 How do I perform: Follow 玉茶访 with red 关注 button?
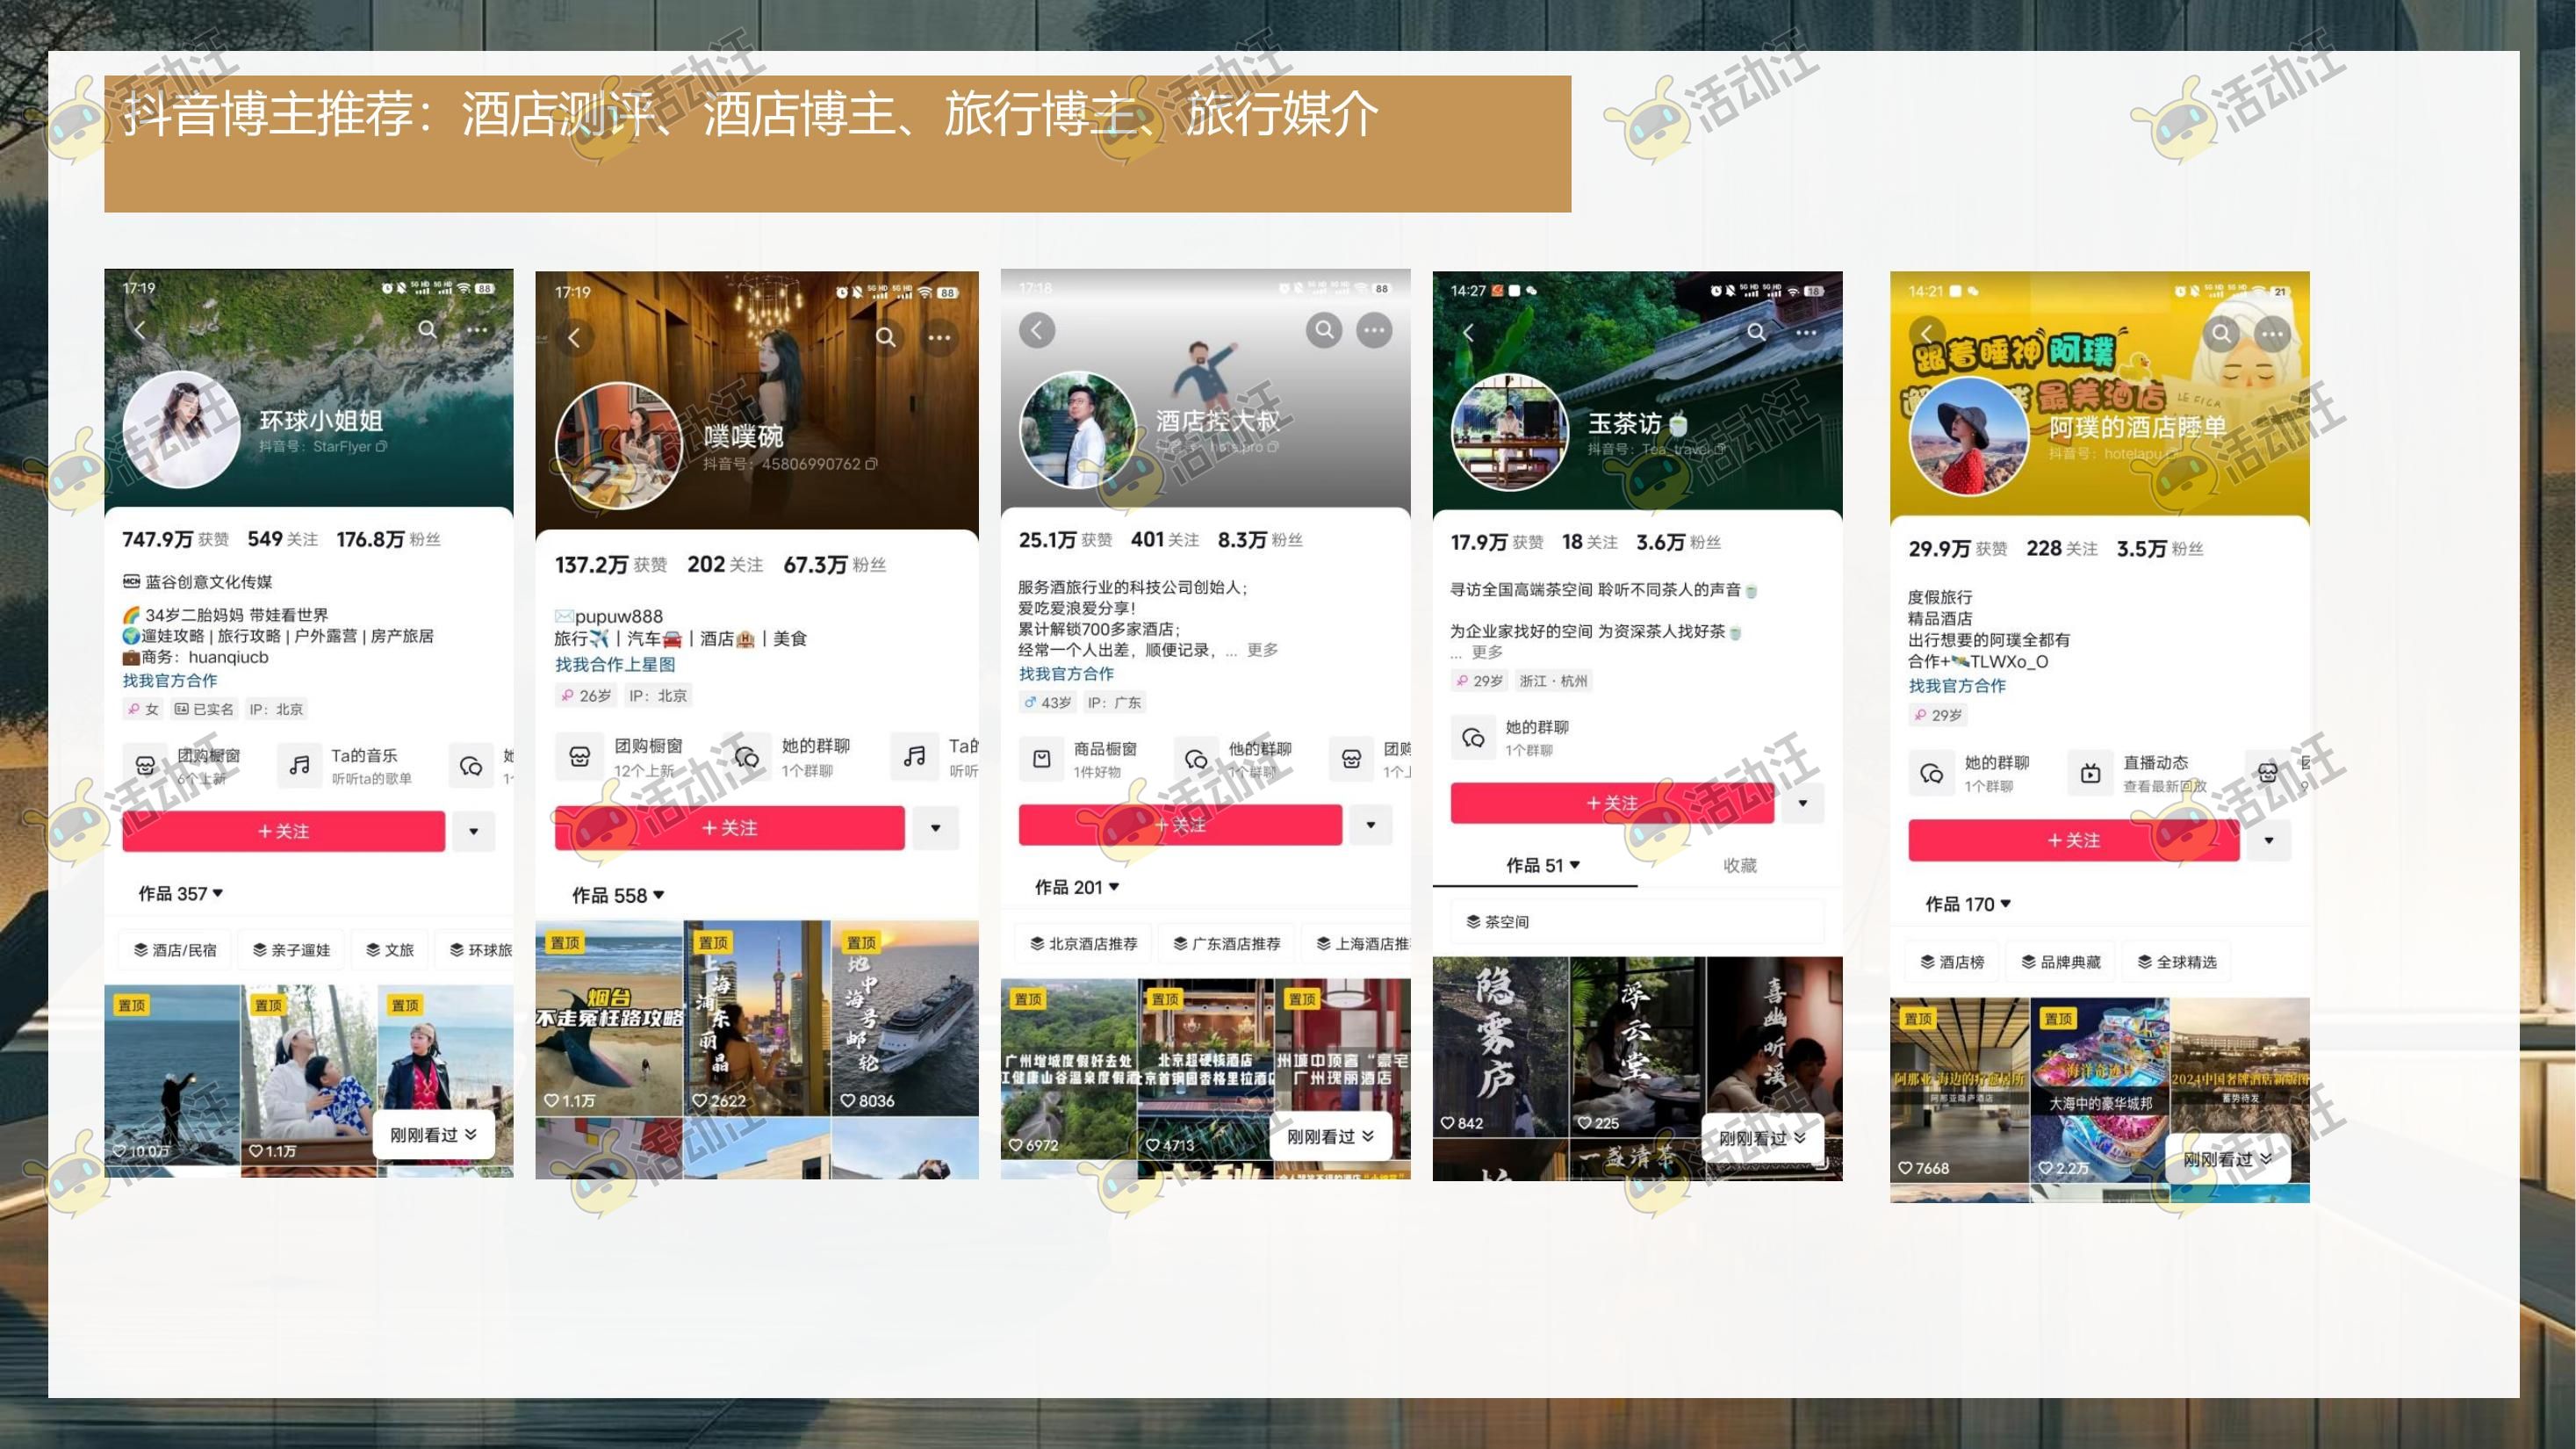tap(1612, 803)
